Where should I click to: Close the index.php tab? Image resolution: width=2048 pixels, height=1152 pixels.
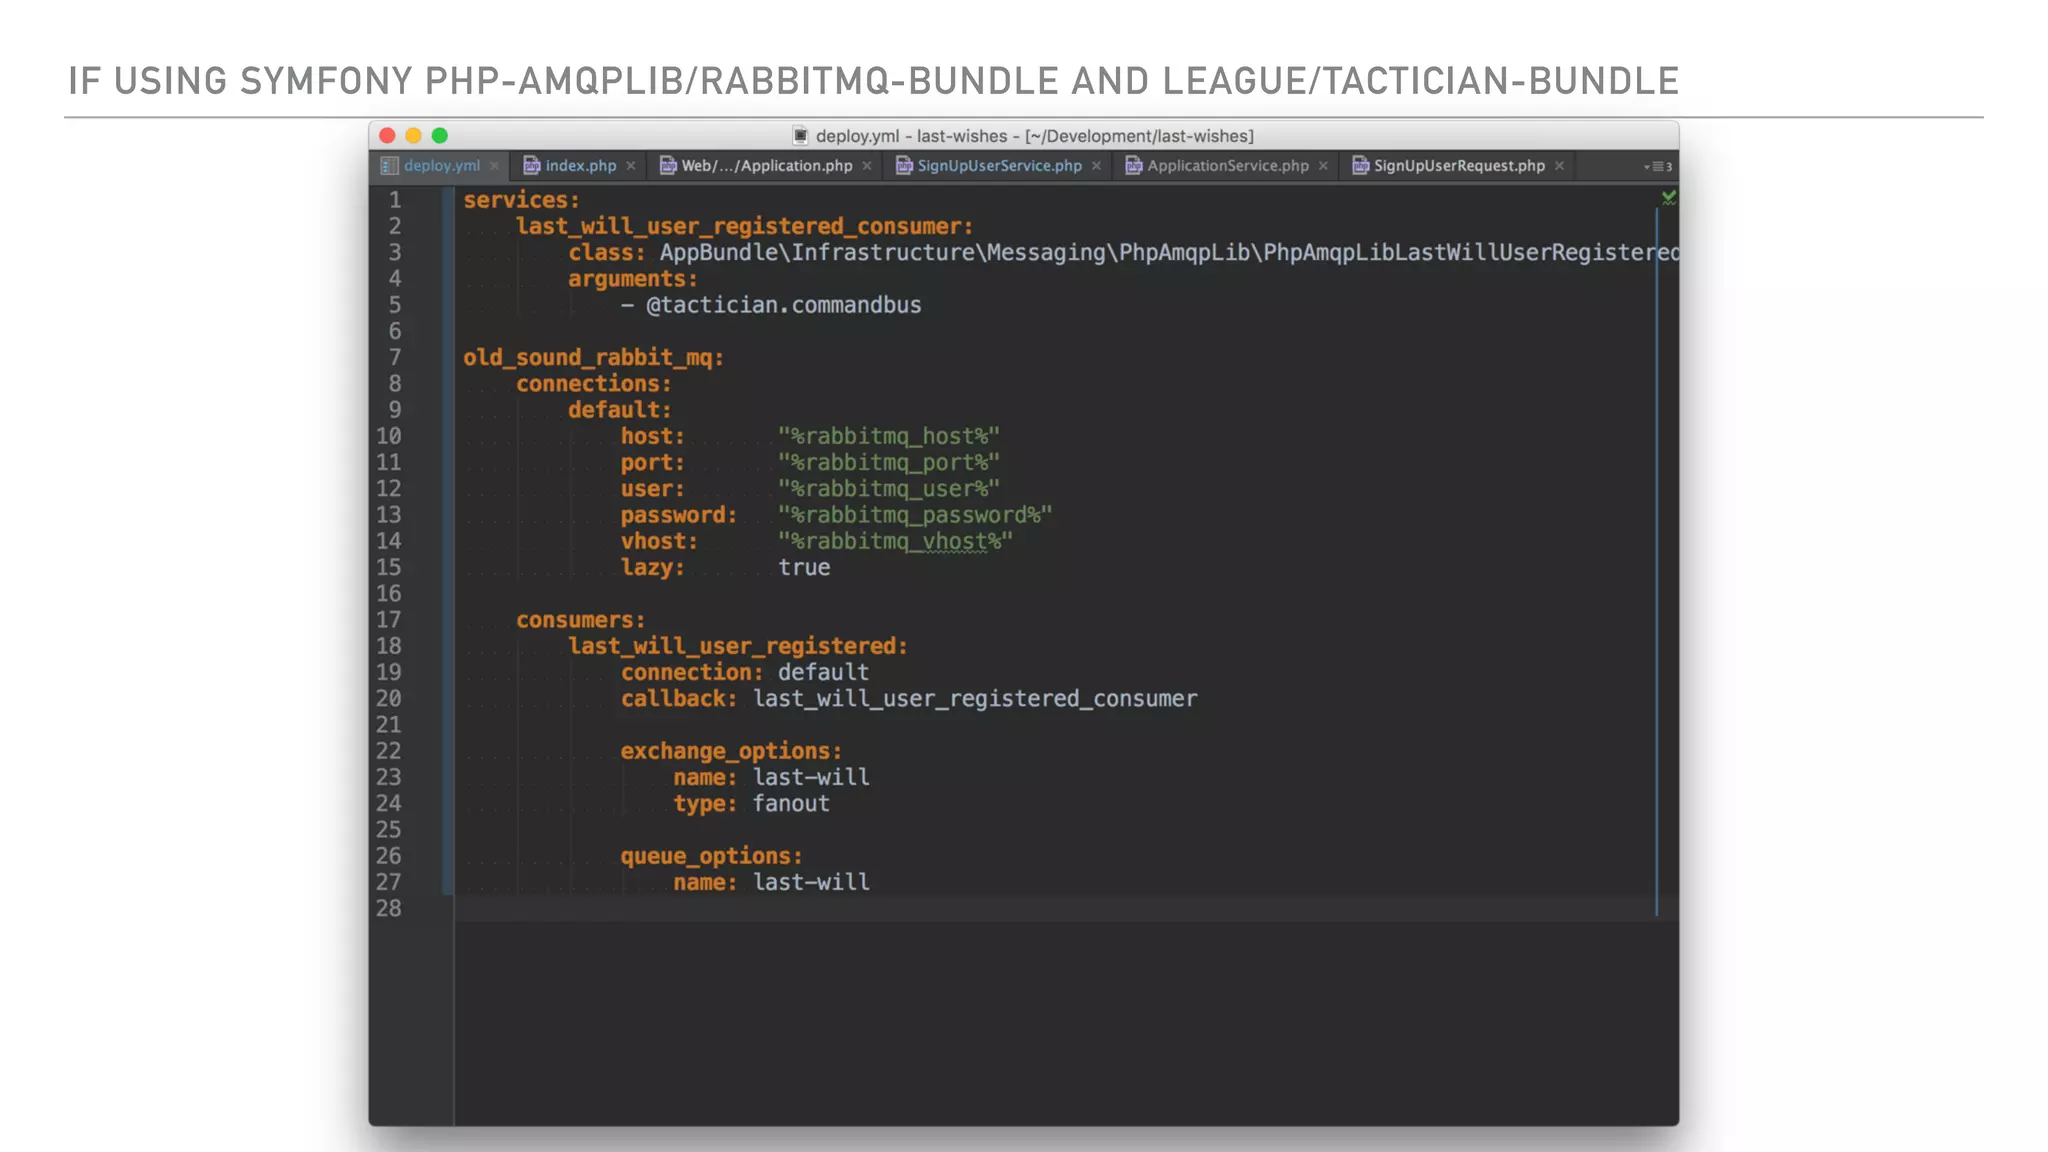tap(631, 166)
